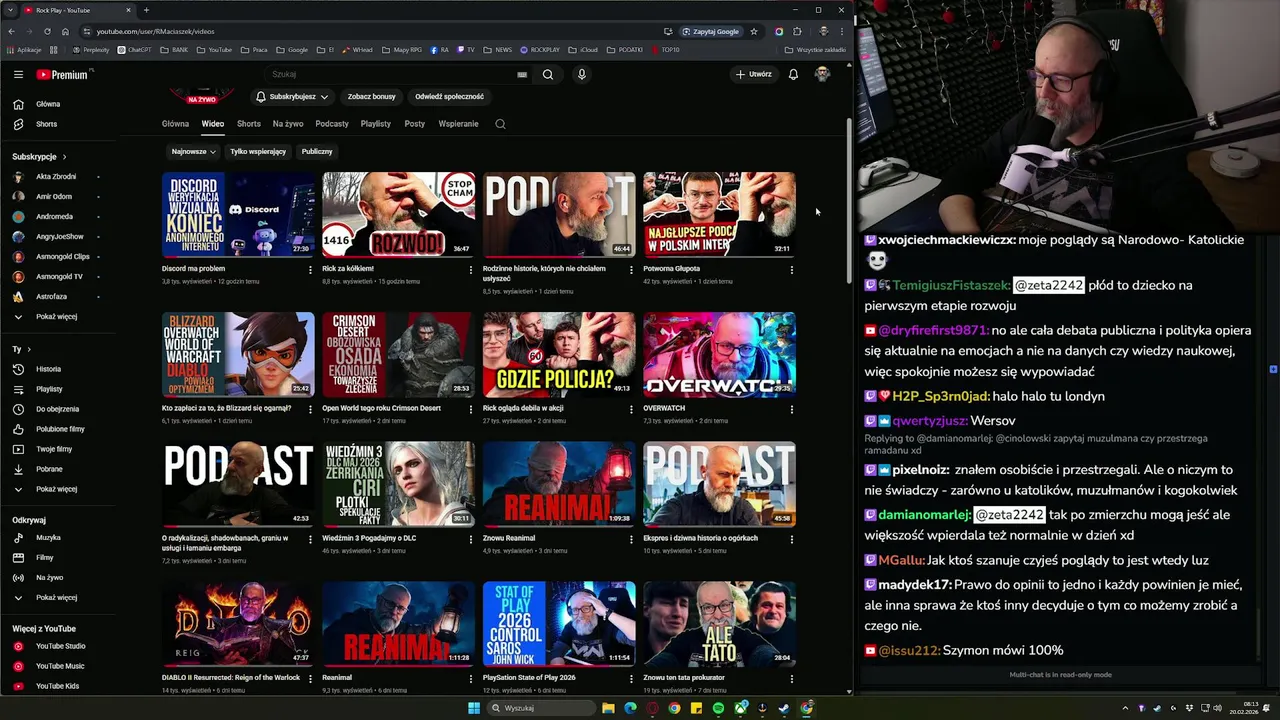Switch to the Playlisty tab
1280x720 pixels.
tap(376, 124)
